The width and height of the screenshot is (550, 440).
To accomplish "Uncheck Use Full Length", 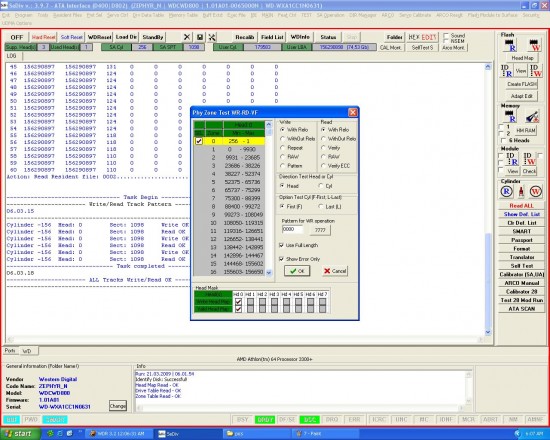I will 281,245.
